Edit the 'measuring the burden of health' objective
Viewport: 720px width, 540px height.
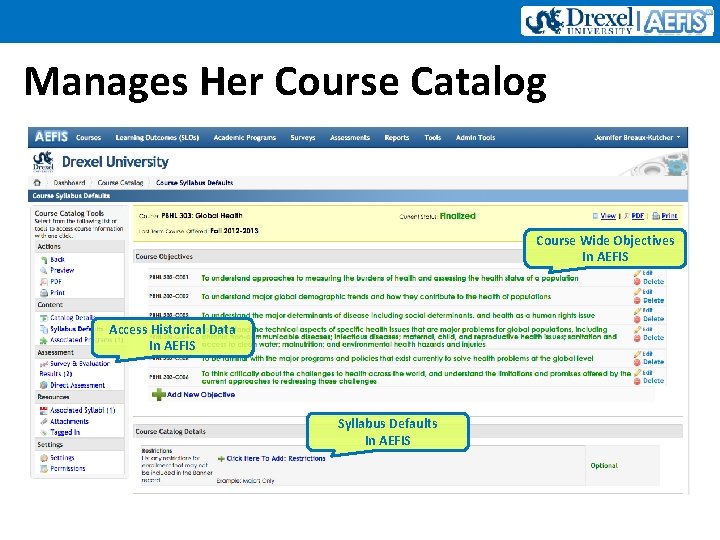(x=647, y=273)
